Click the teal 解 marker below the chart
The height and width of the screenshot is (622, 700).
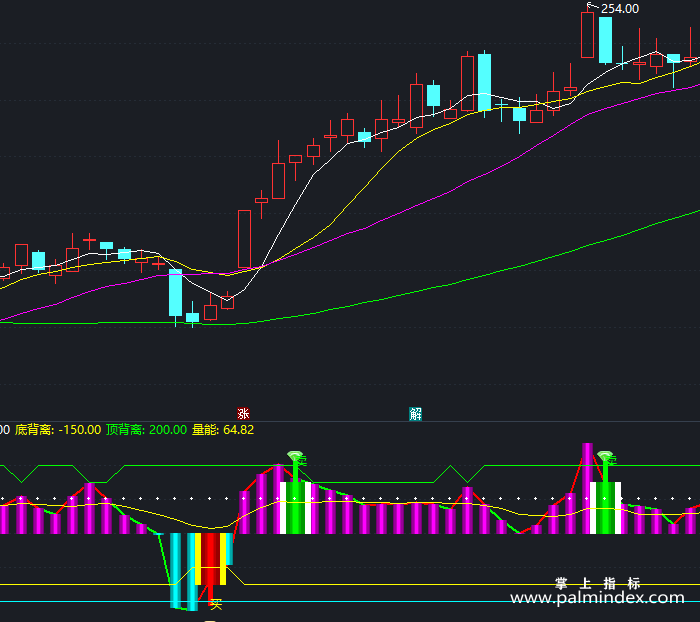click(x=415, y=414)
